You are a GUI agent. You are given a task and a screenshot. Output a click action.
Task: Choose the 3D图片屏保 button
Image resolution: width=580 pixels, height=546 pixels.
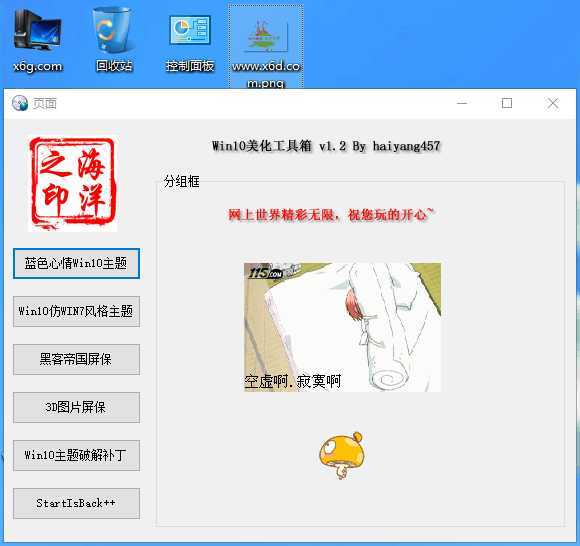tap(76, 407)
